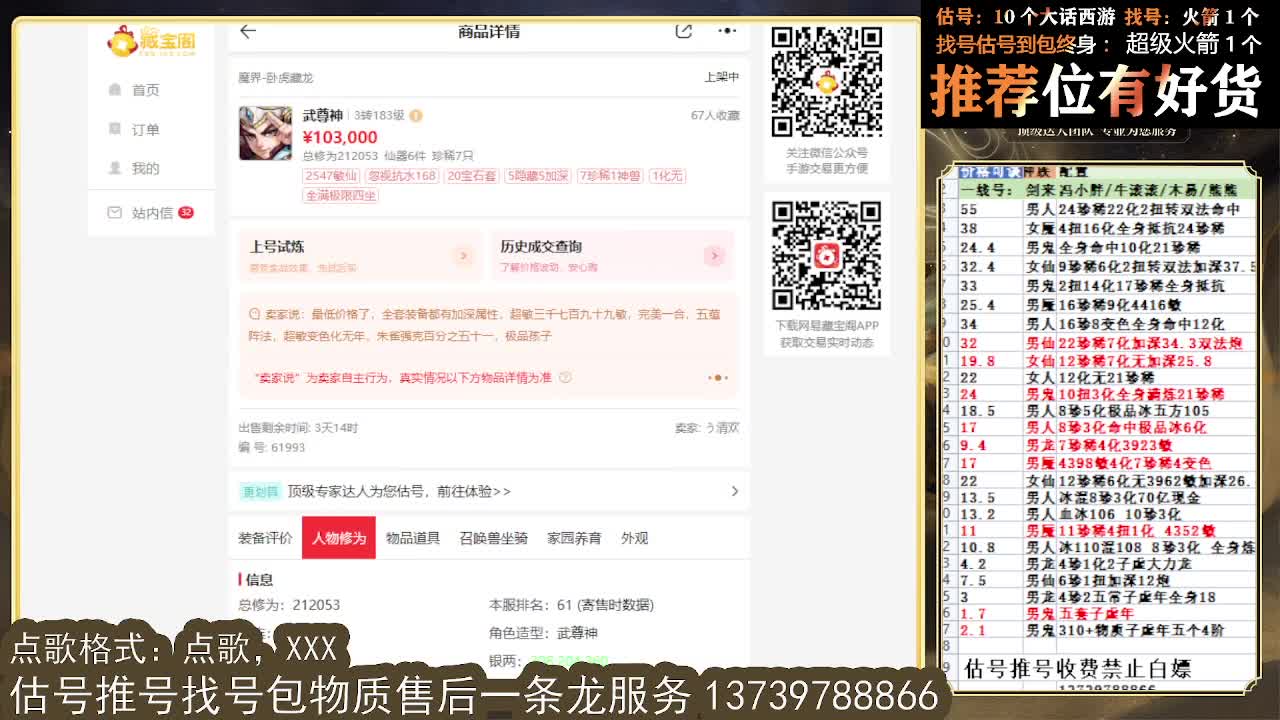
Task: Expand the 上号试炼 chevron arrow
Action: point(463,255)
